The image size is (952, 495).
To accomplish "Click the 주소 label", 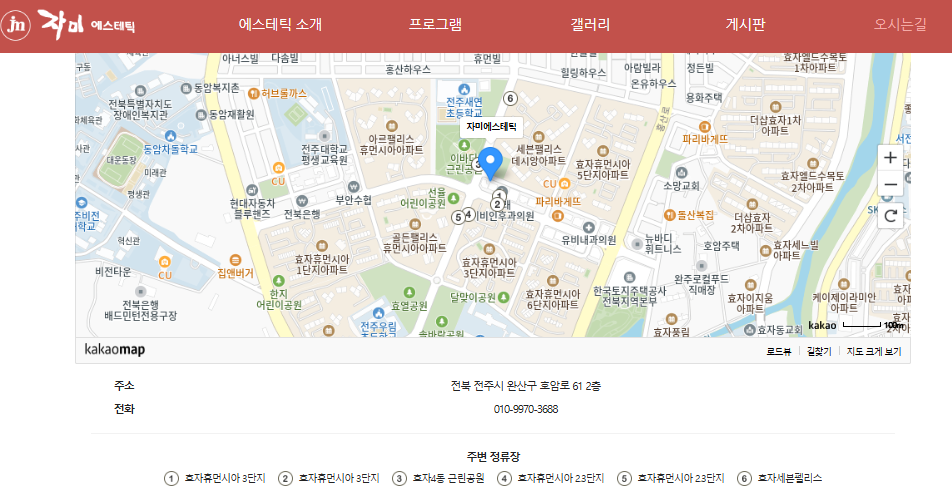I will [124, 385].
